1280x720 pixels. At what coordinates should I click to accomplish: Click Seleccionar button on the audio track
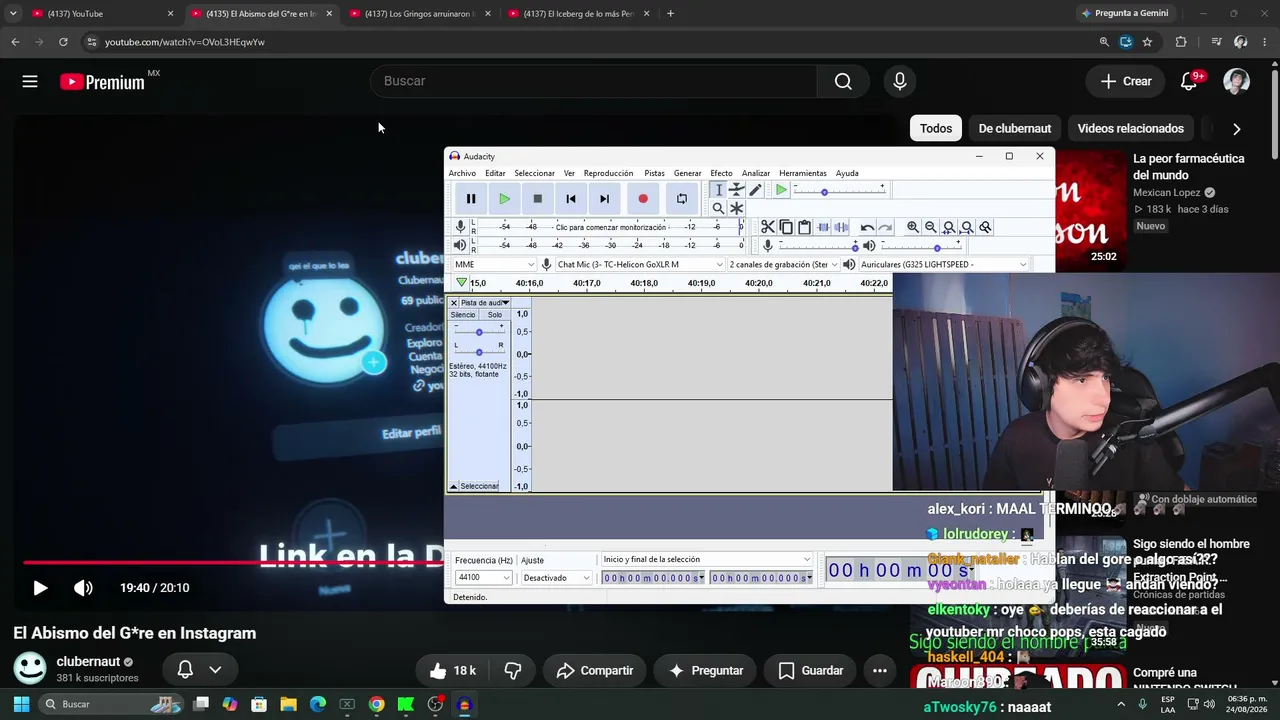point(480,486)
